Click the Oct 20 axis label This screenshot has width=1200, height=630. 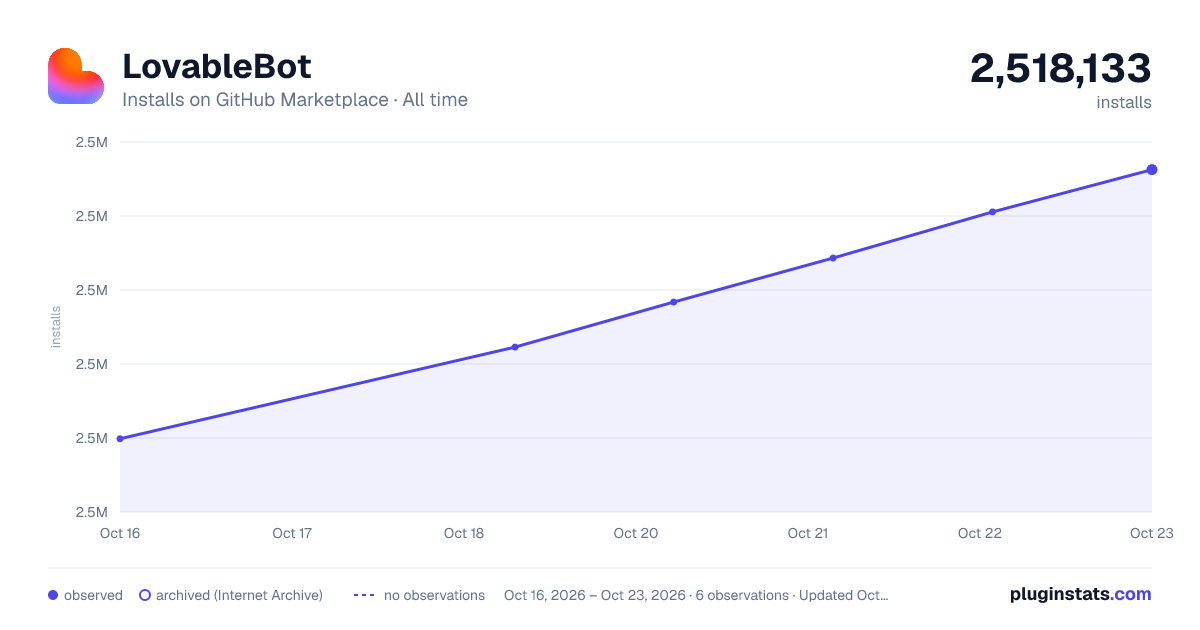(636, 533)
